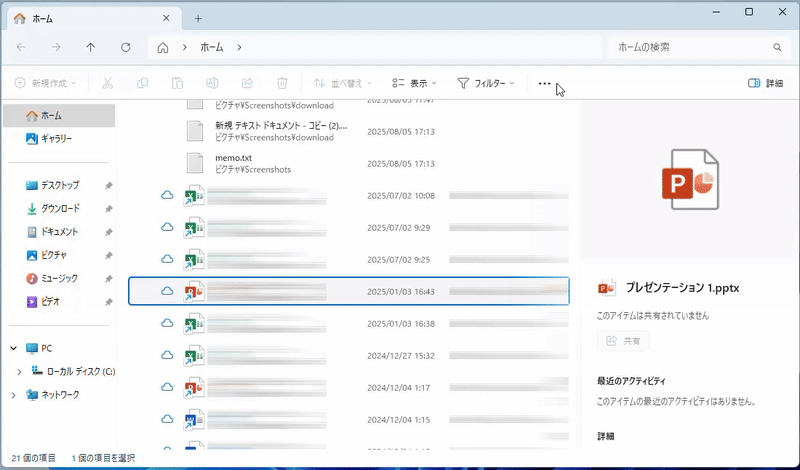Expand the chevron after ホーム in address bar
800x470 pixels.
pos(239,47)
